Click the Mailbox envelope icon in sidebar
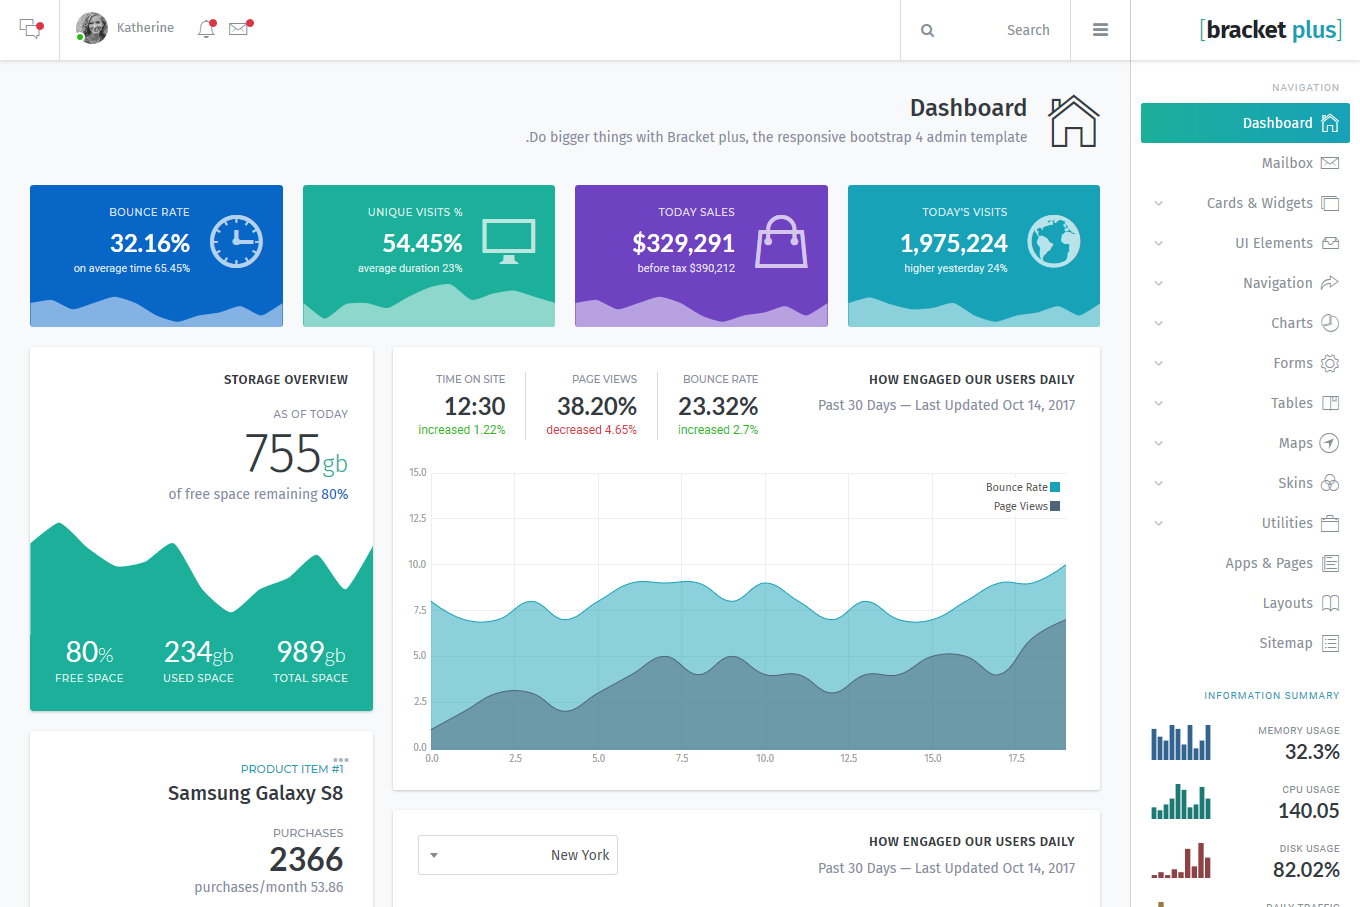 (x=1329, y=163)
